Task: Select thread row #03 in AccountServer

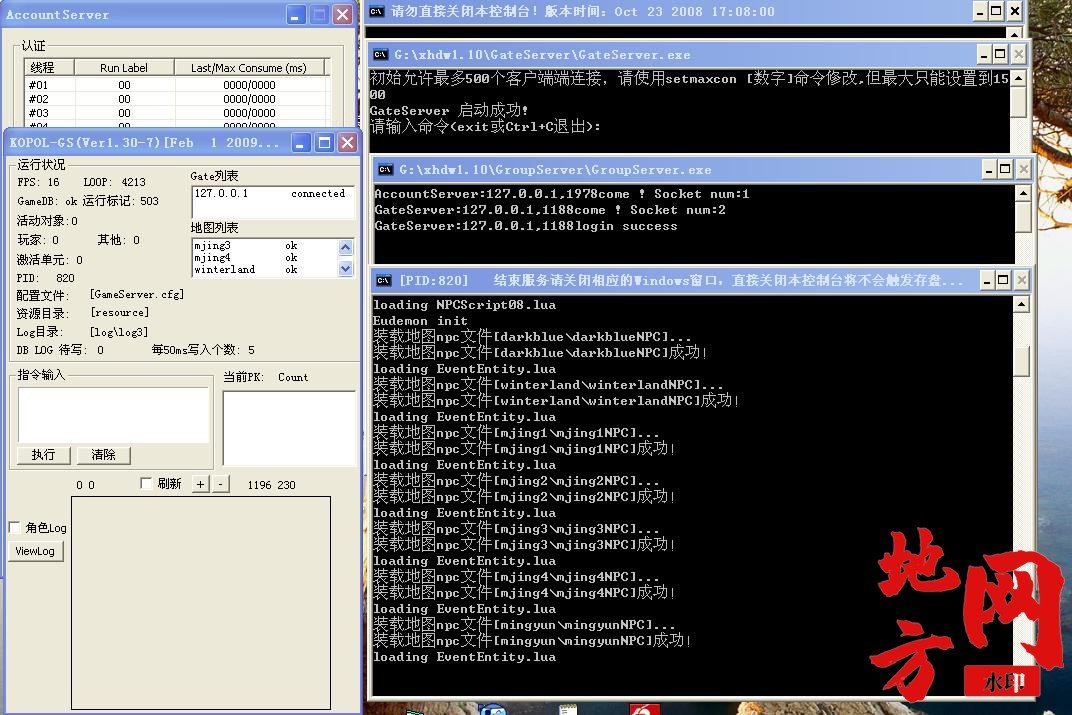Action: click(176, 112)
